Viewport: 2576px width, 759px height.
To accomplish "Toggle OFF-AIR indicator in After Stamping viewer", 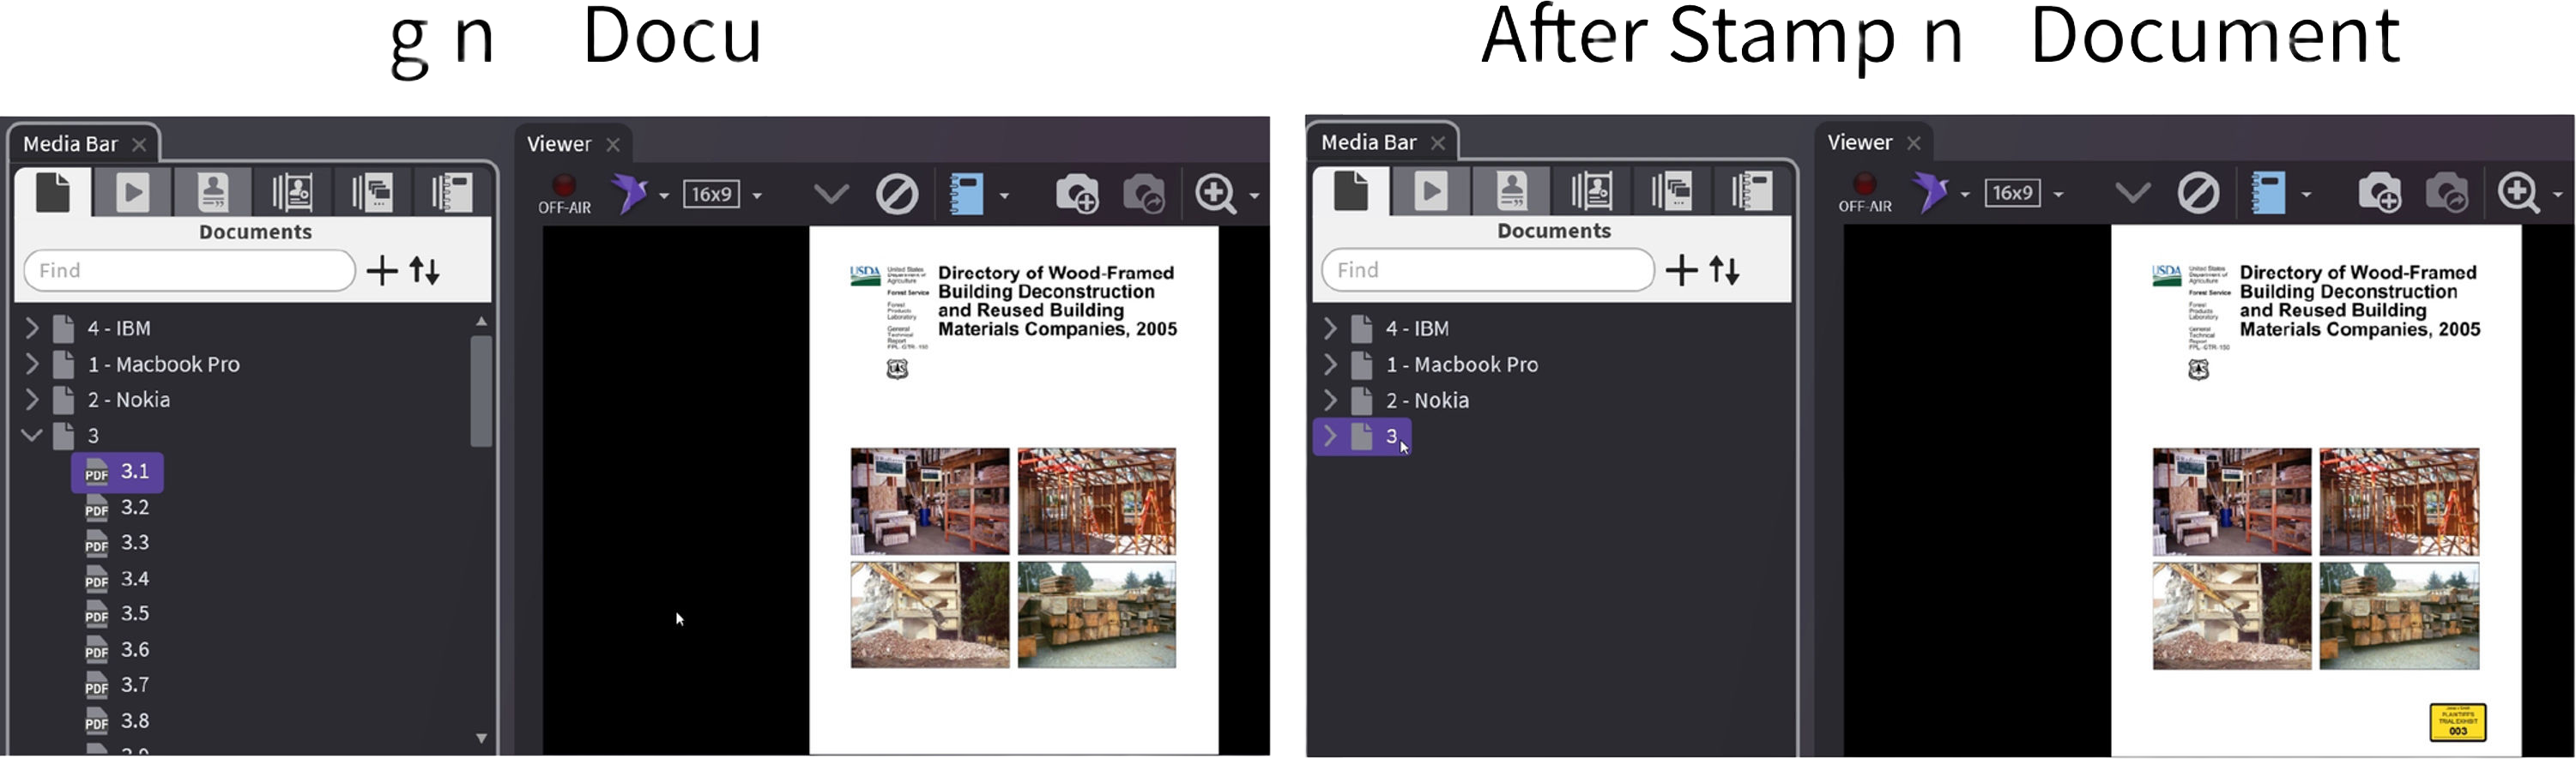I will pos(1864,191).
